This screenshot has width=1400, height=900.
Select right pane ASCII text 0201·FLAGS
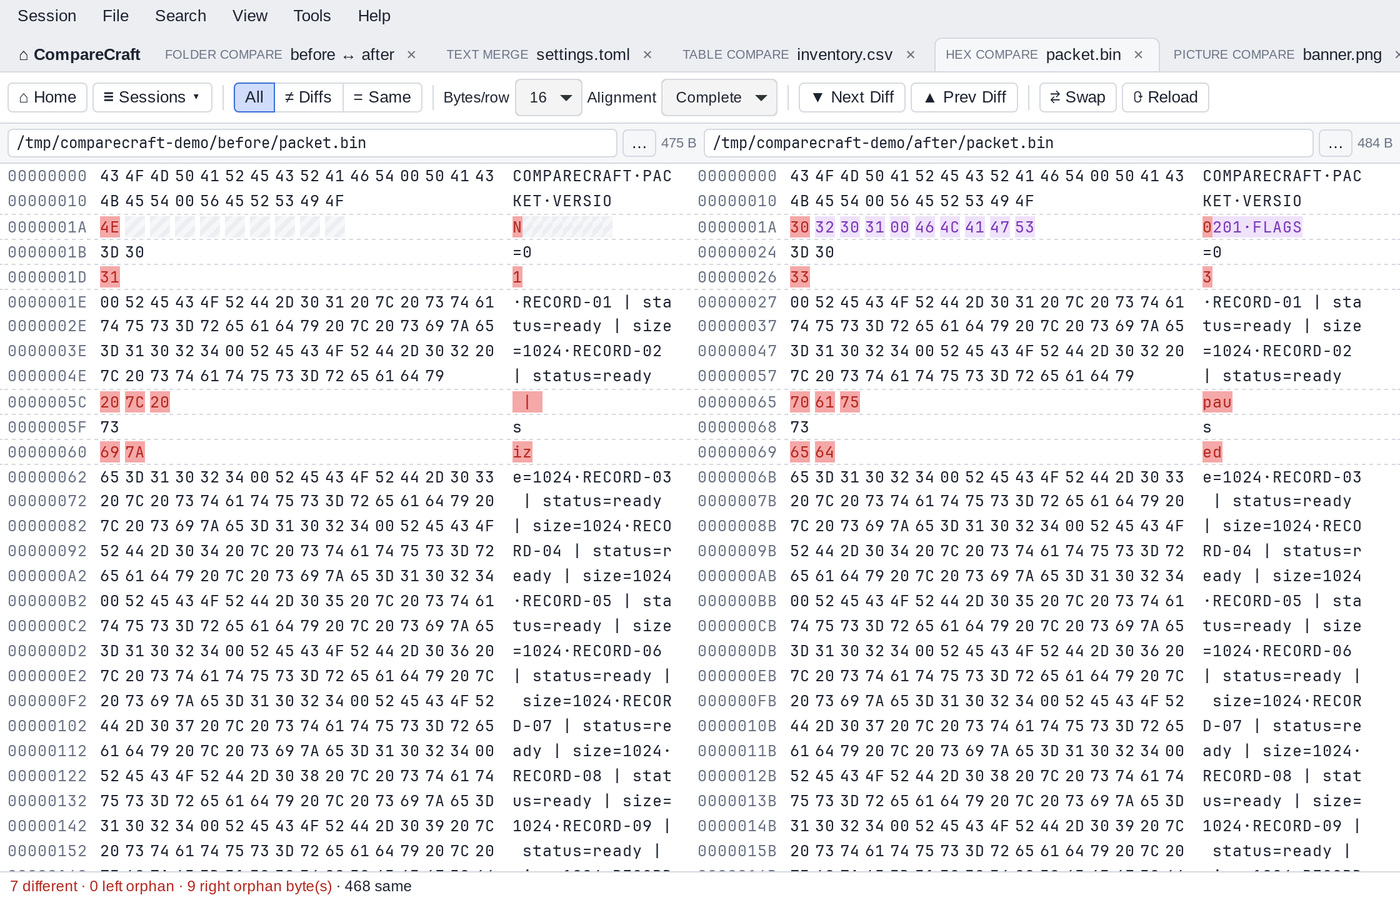[x=1252, y=227]
